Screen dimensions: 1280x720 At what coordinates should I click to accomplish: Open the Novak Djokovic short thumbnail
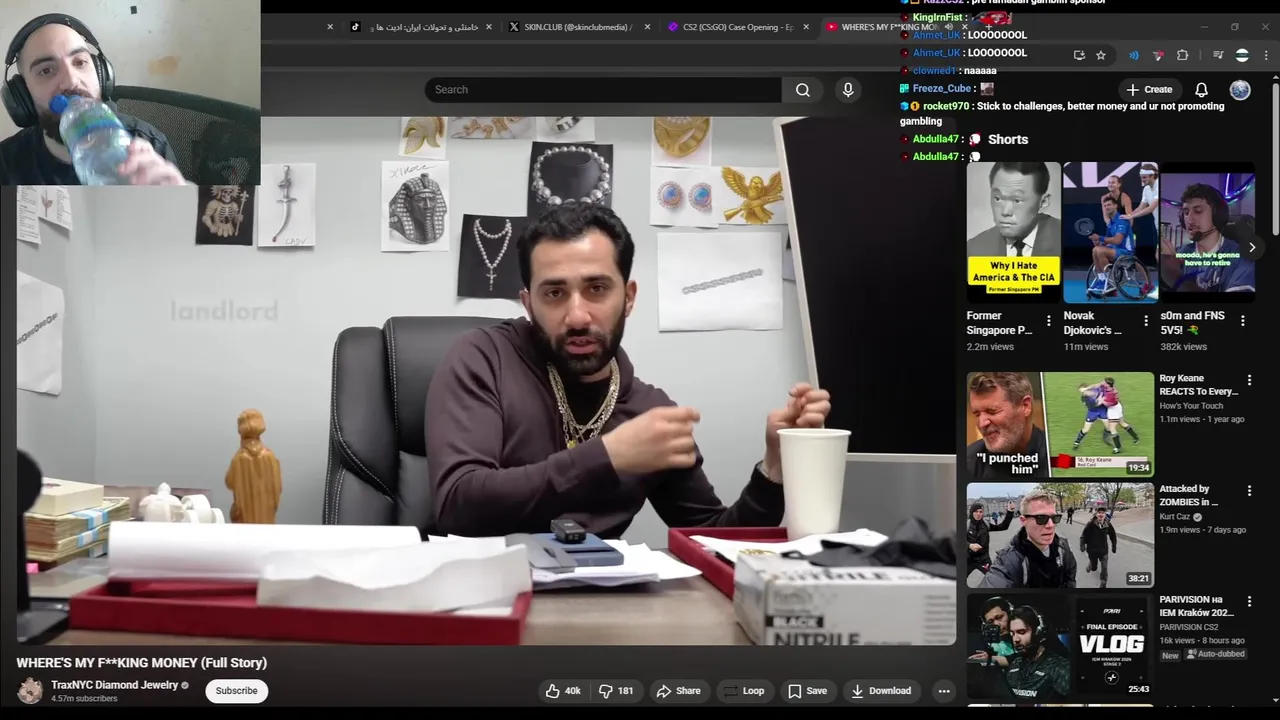(1110, 232)
